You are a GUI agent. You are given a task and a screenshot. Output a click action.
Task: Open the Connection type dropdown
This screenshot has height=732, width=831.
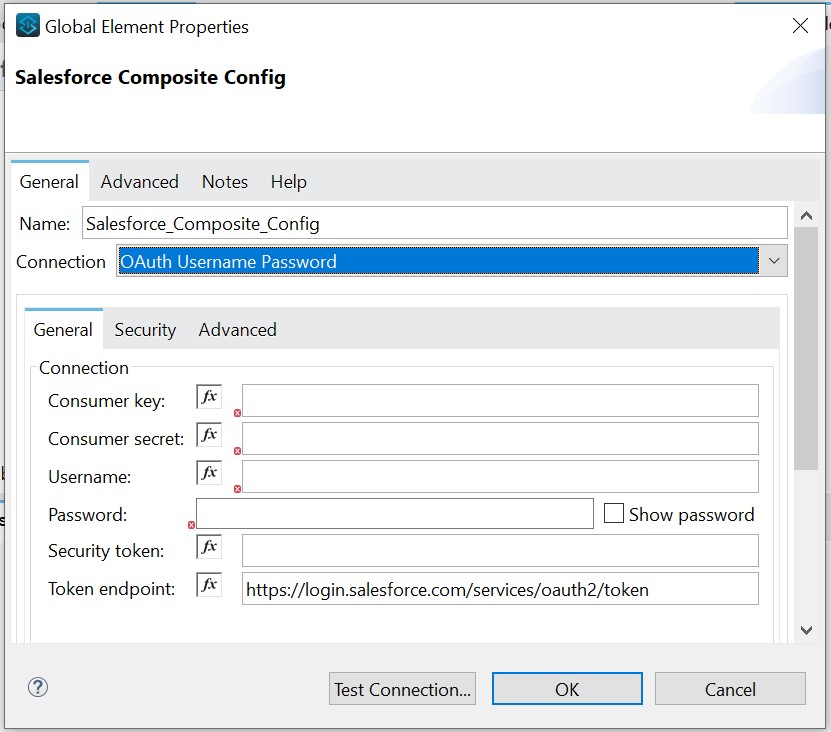tap(452, 261)
